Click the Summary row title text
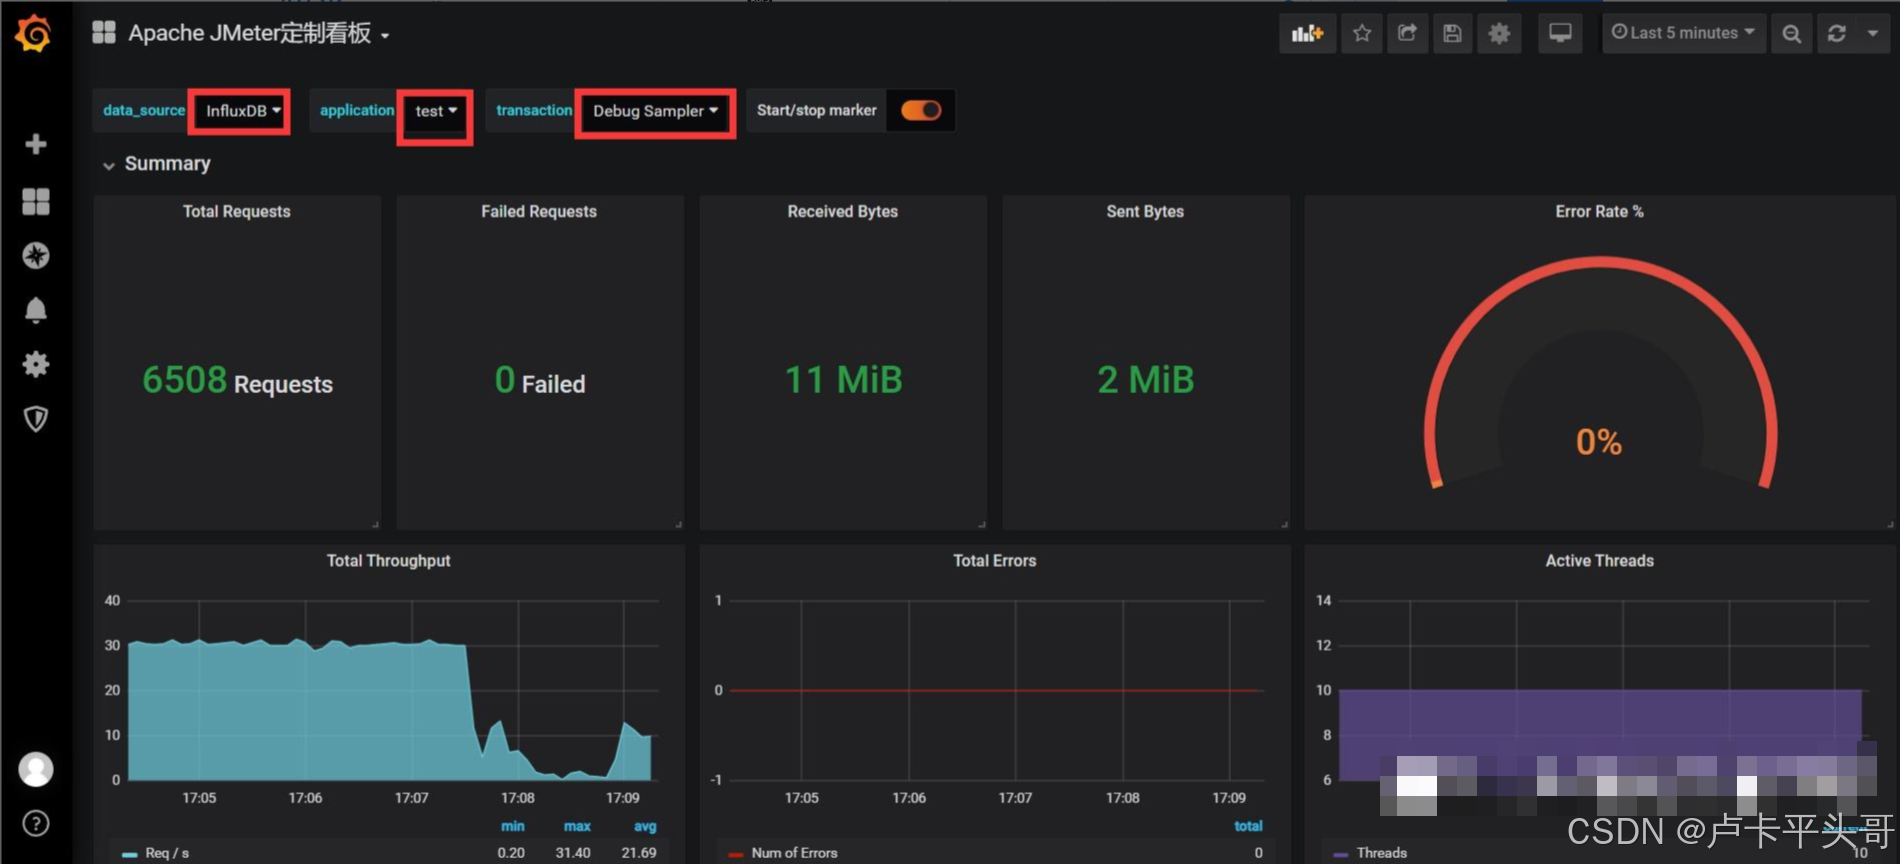This screenshot has height=864, width=1900. 167,164
